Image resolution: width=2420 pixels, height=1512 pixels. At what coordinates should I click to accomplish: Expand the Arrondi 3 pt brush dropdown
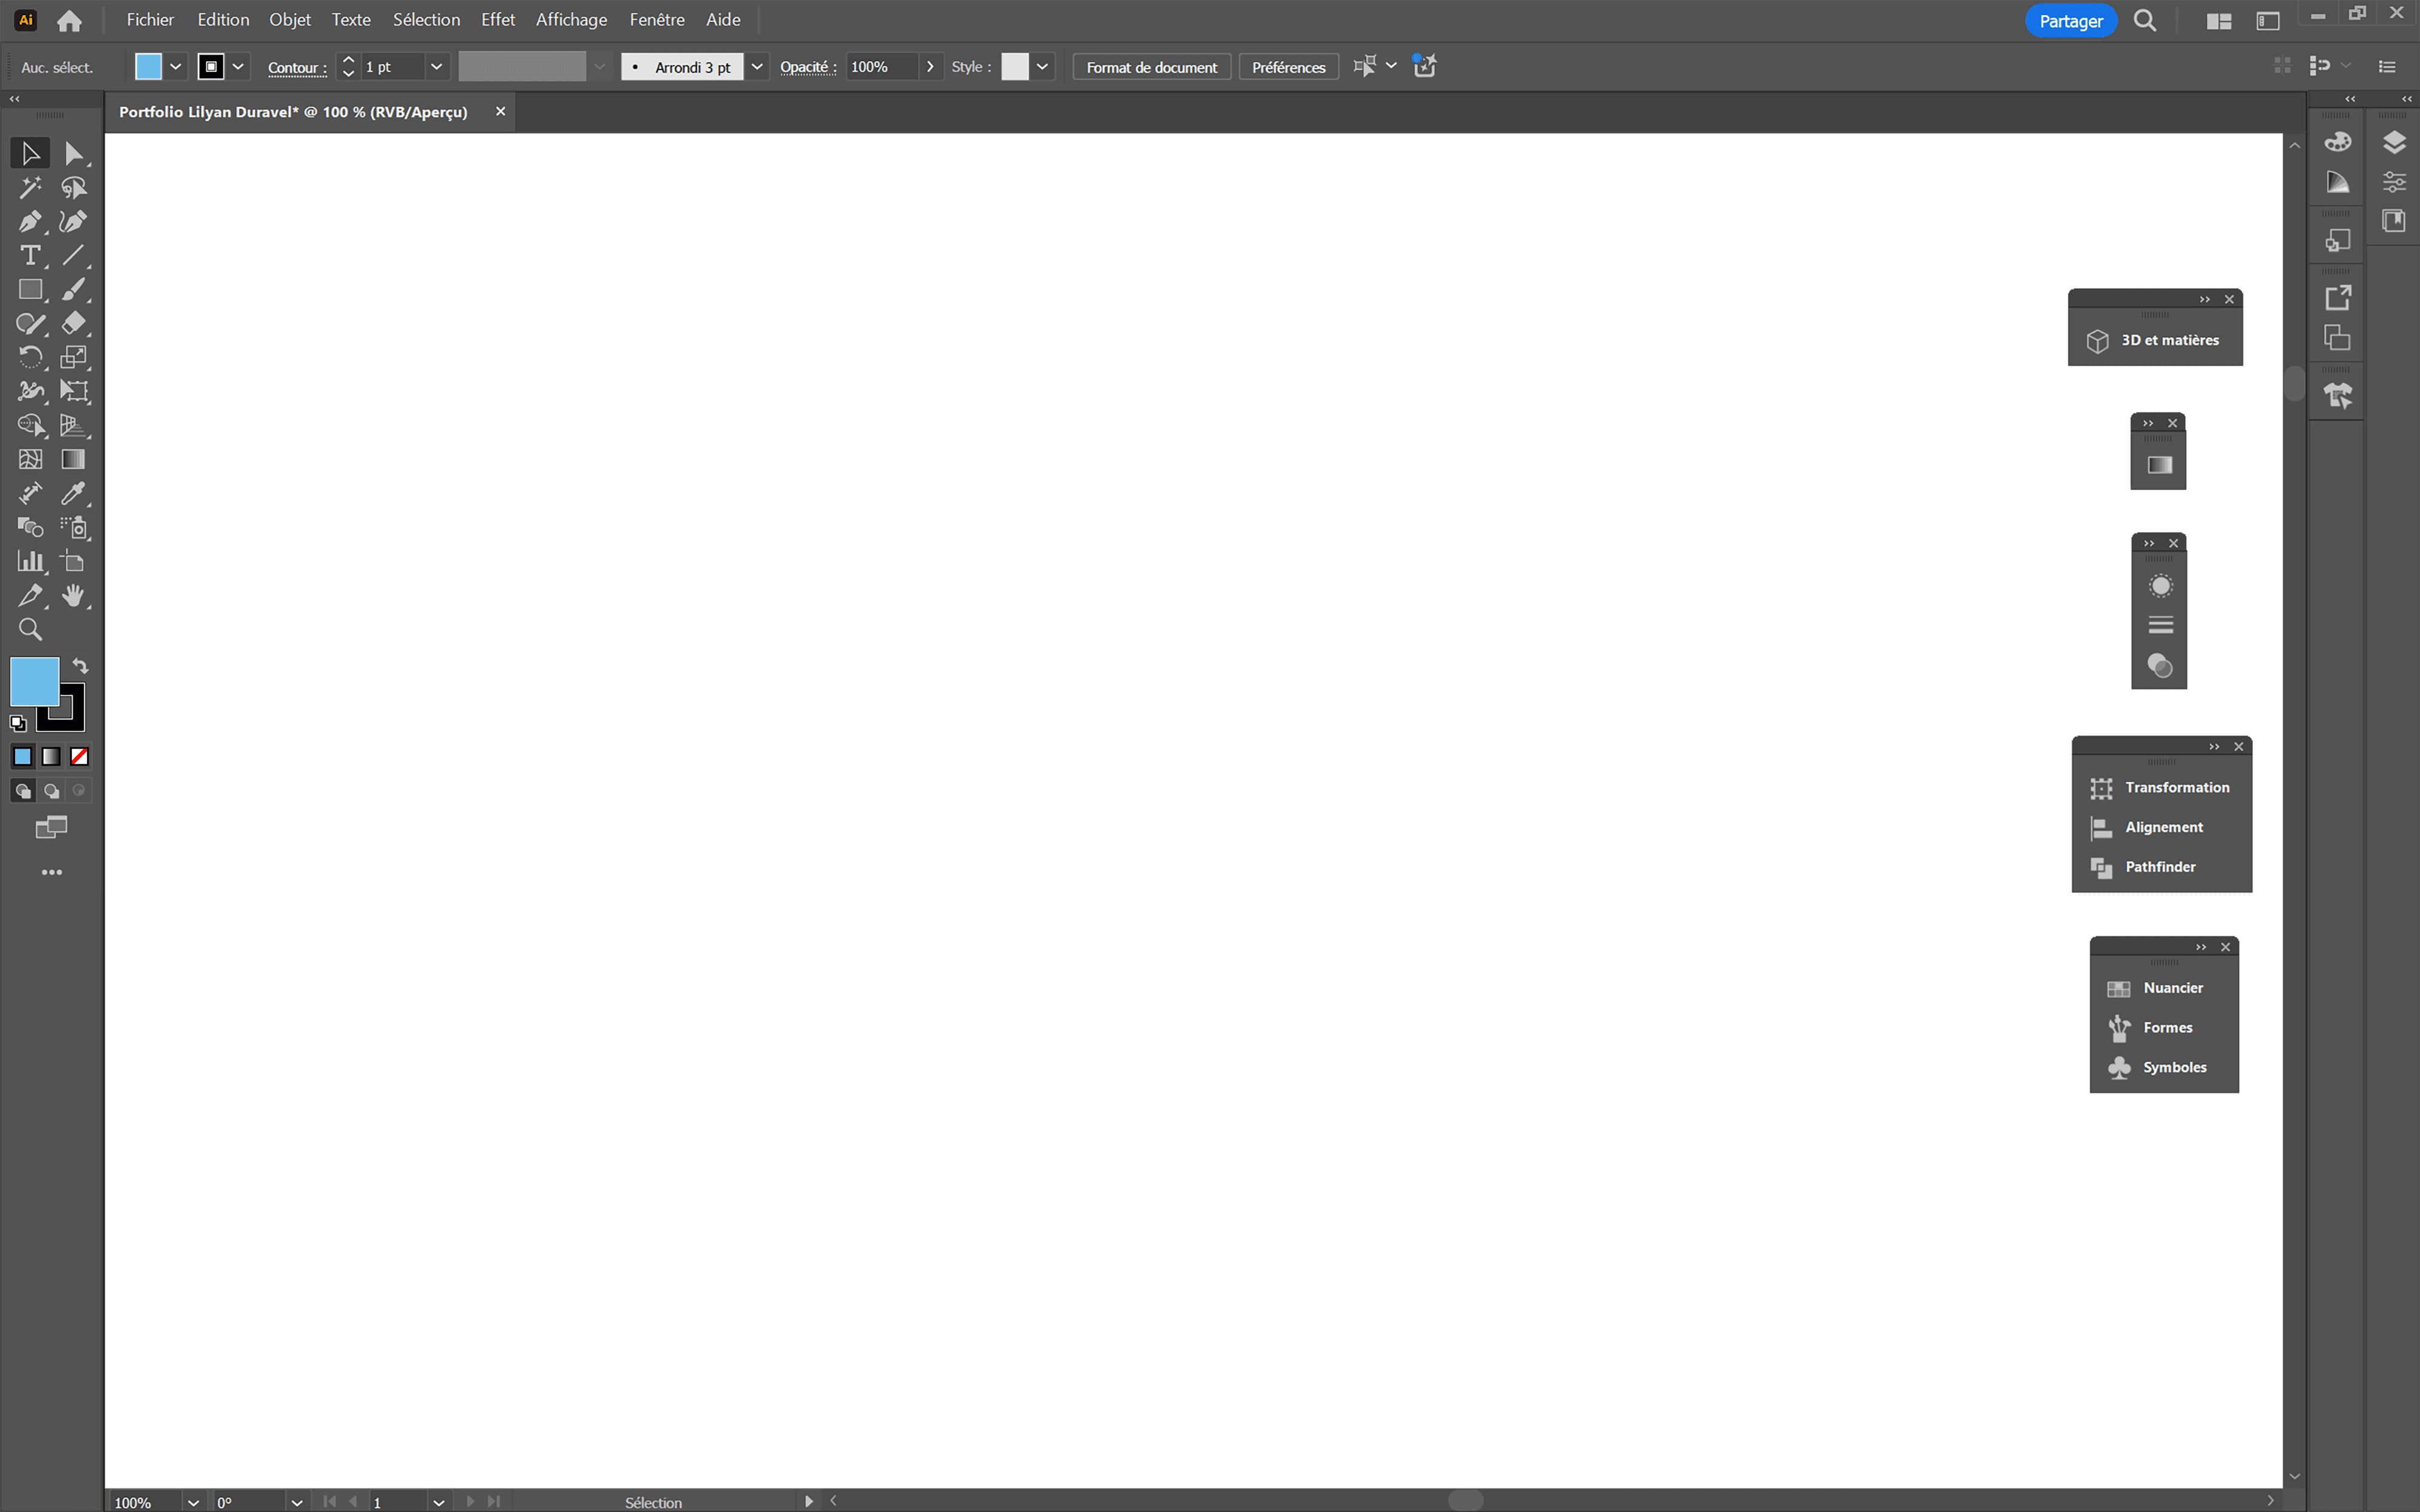757,67
